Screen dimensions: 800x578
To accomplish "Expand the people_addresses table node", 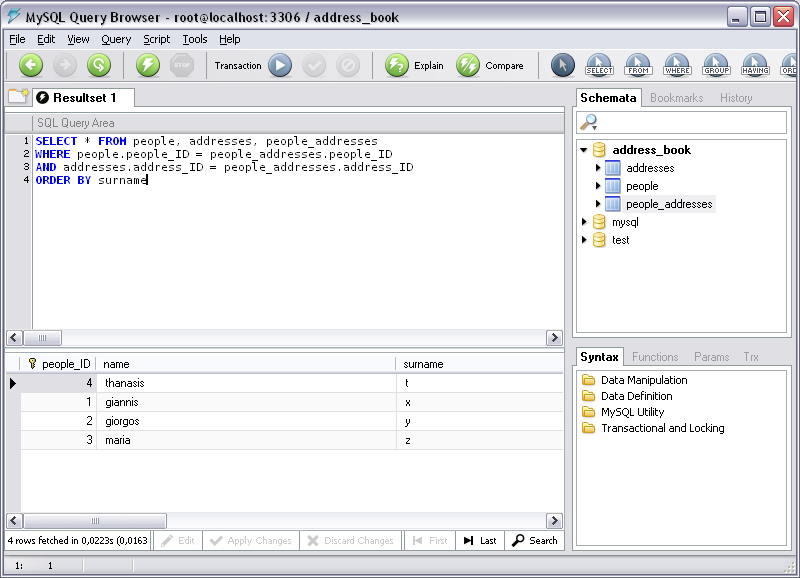I will click(x=597, y=204).
